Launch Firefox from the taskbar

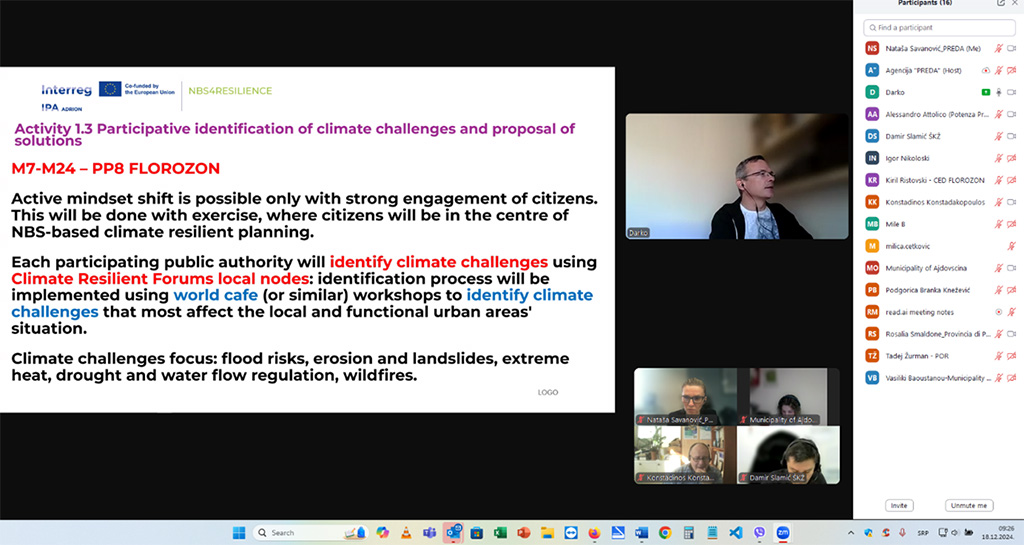592,533
